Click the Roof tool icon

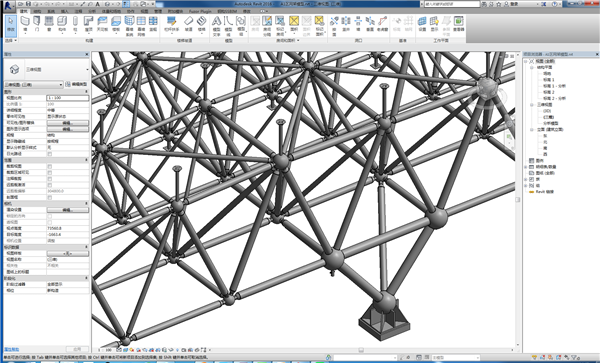(89, 24)
